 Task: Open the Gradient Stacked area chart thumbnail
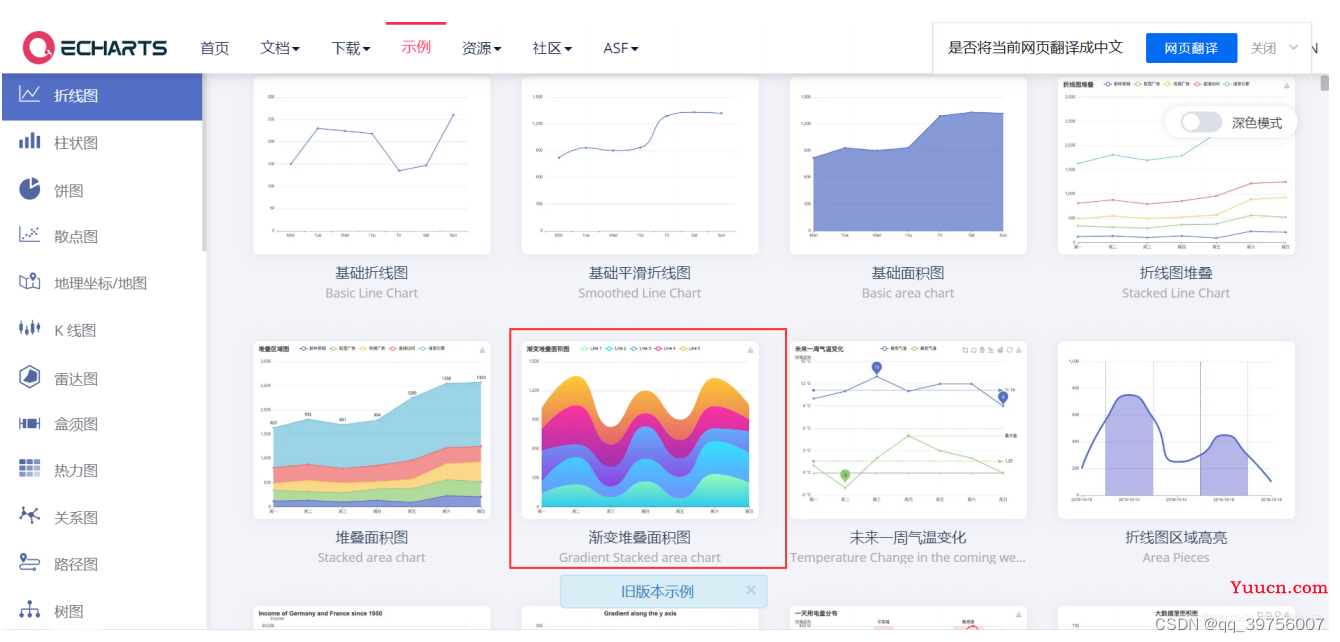pyautogui.click(x=640, y=430)
